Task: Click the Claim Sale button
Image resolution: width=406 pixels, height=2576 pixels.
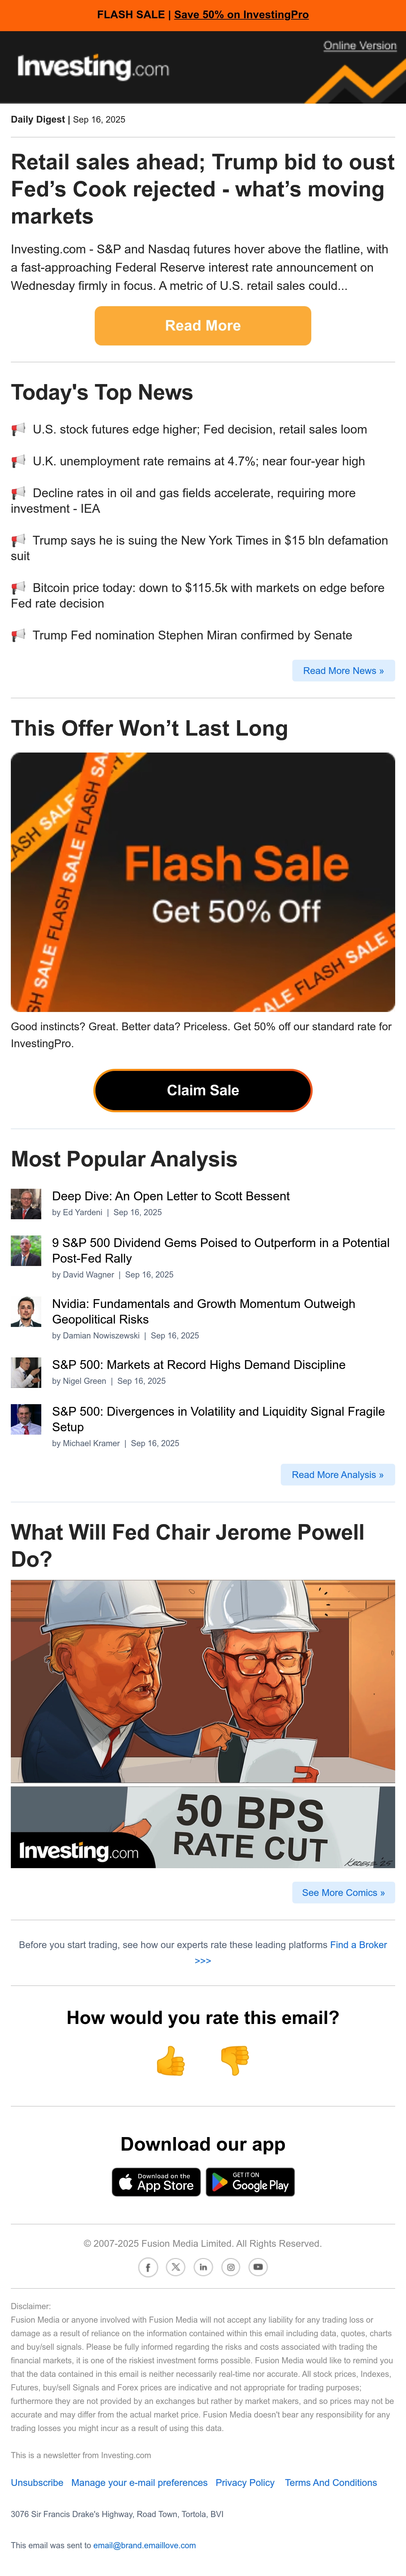Action: (x=203, y=1090)
